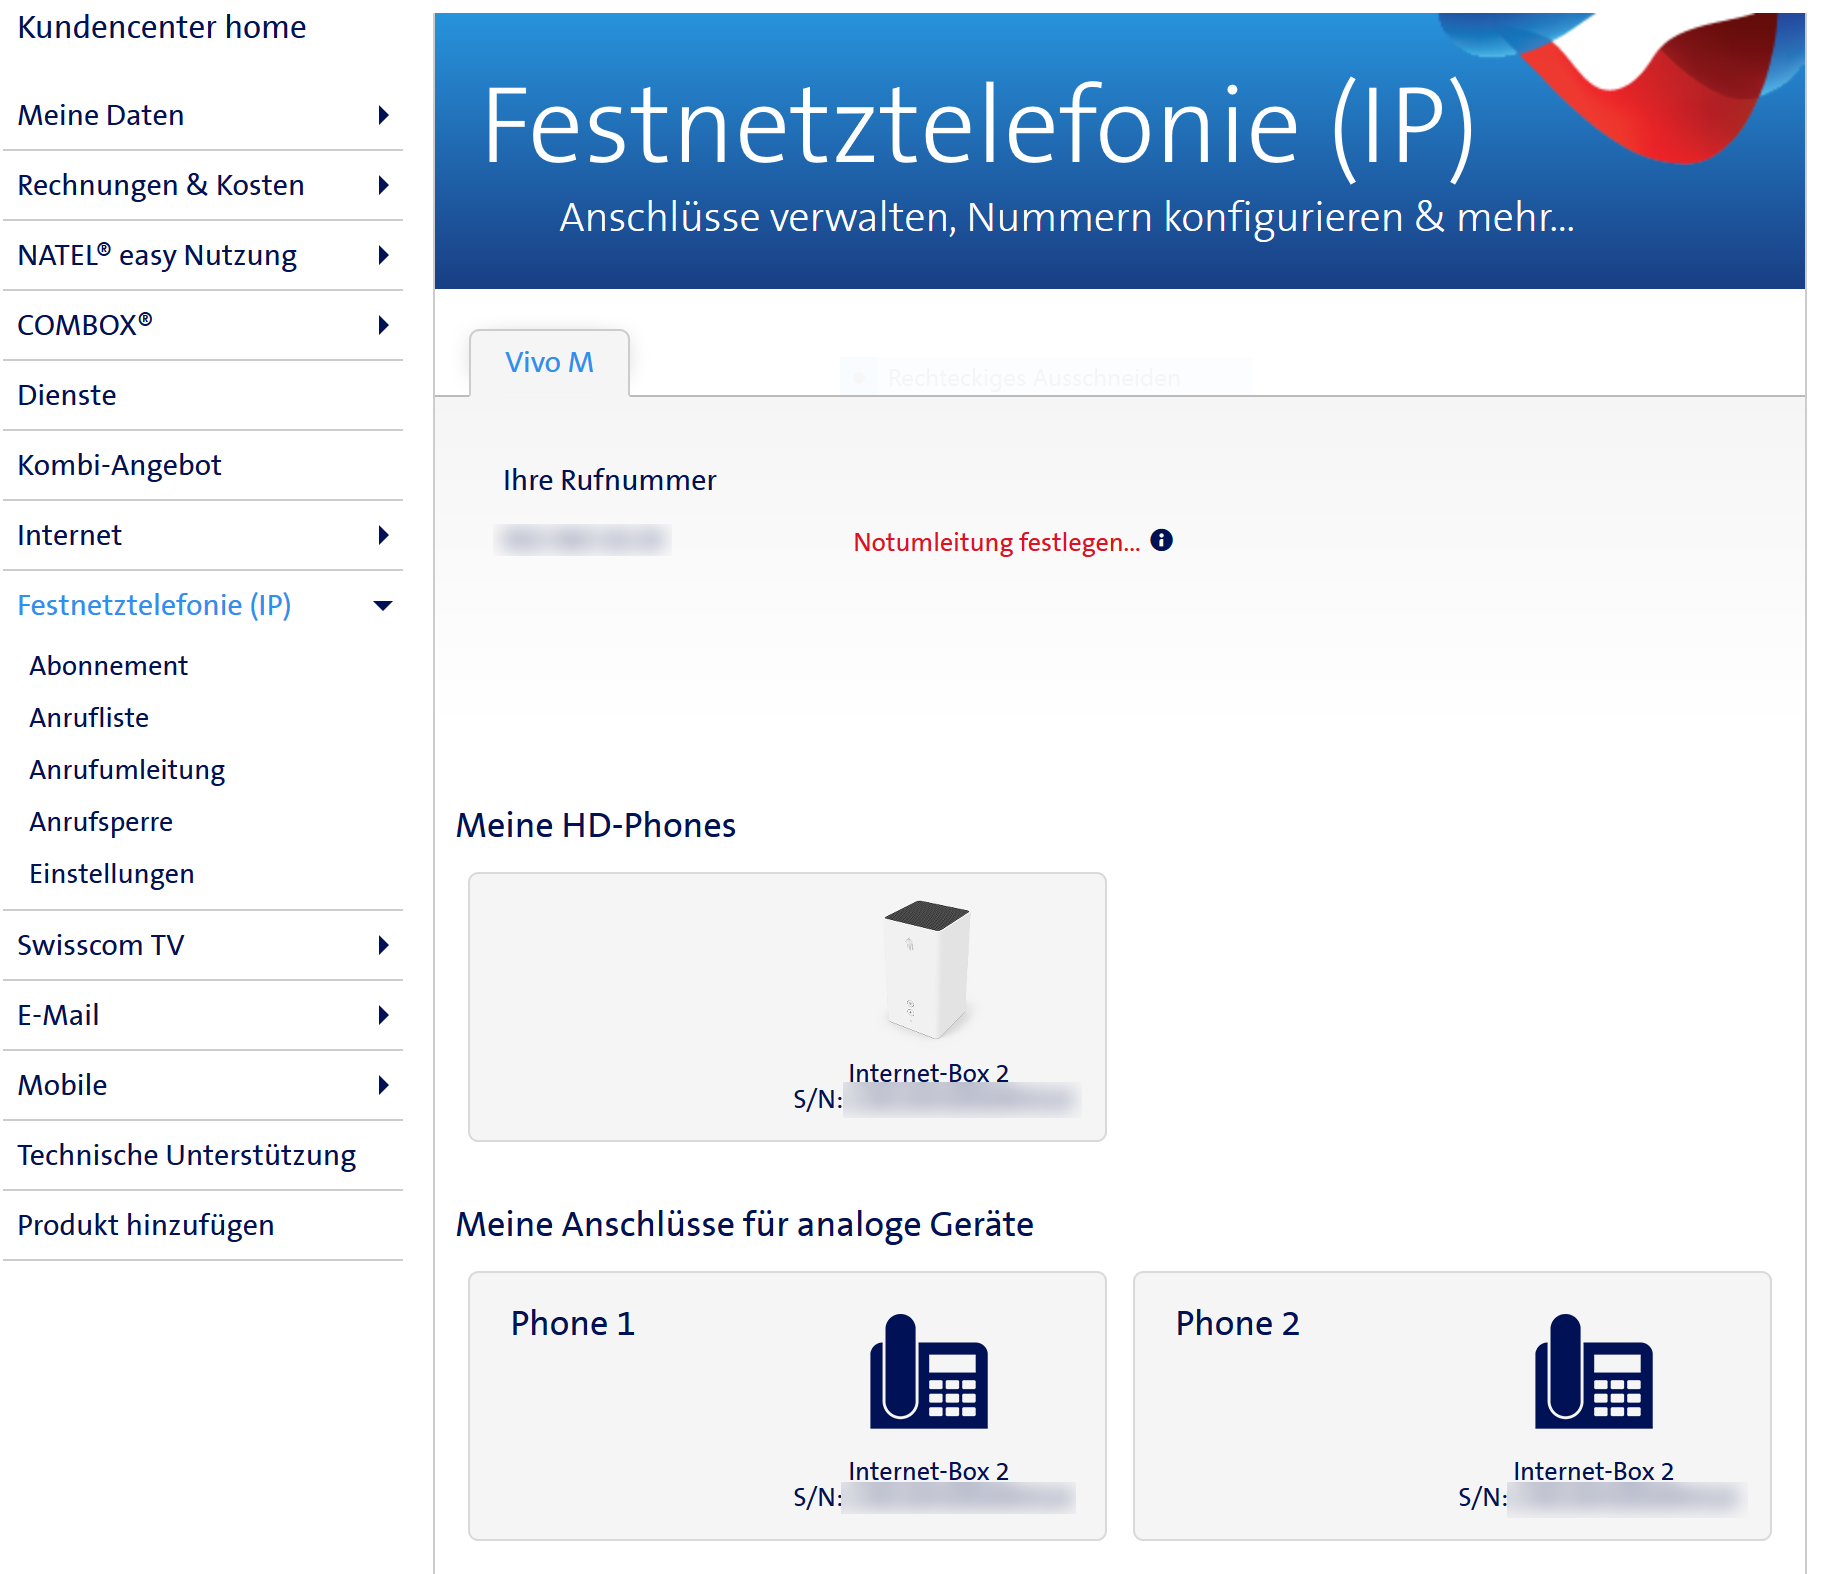The width and height of the screenshot is (1825, 1574).
Task: Open the Anrufumleitung submenu entry
Action: 127,770
